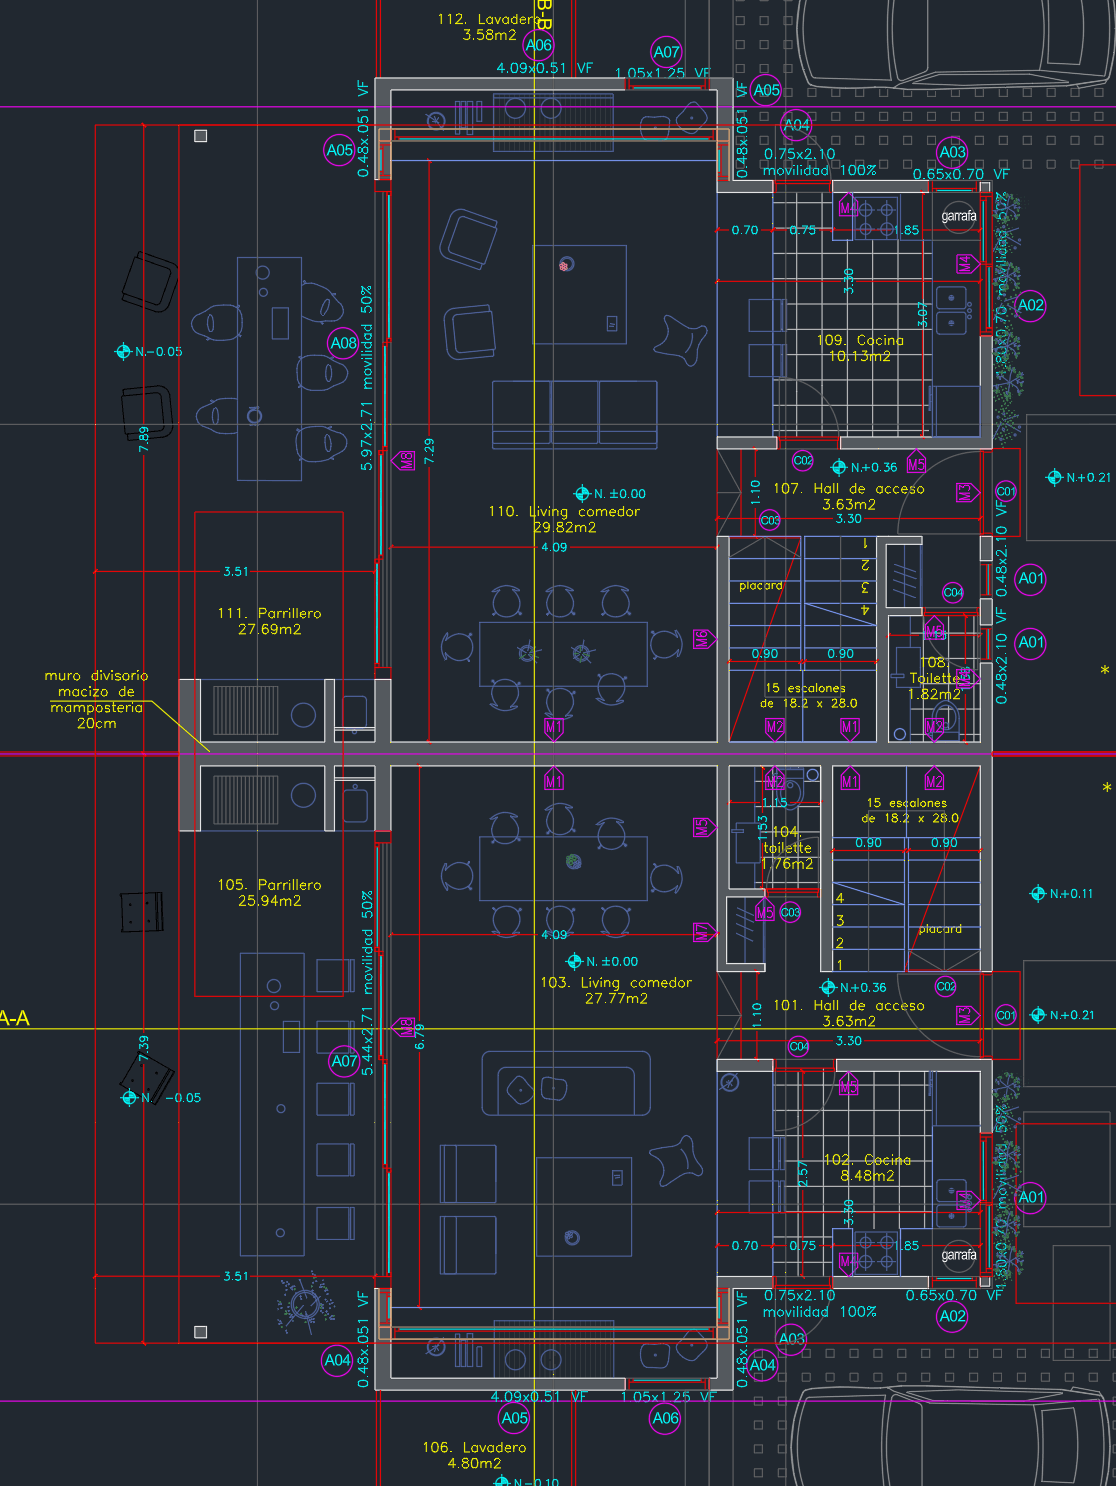Select the 1.53 dimension in toilette 104

(x=763, y=828)
